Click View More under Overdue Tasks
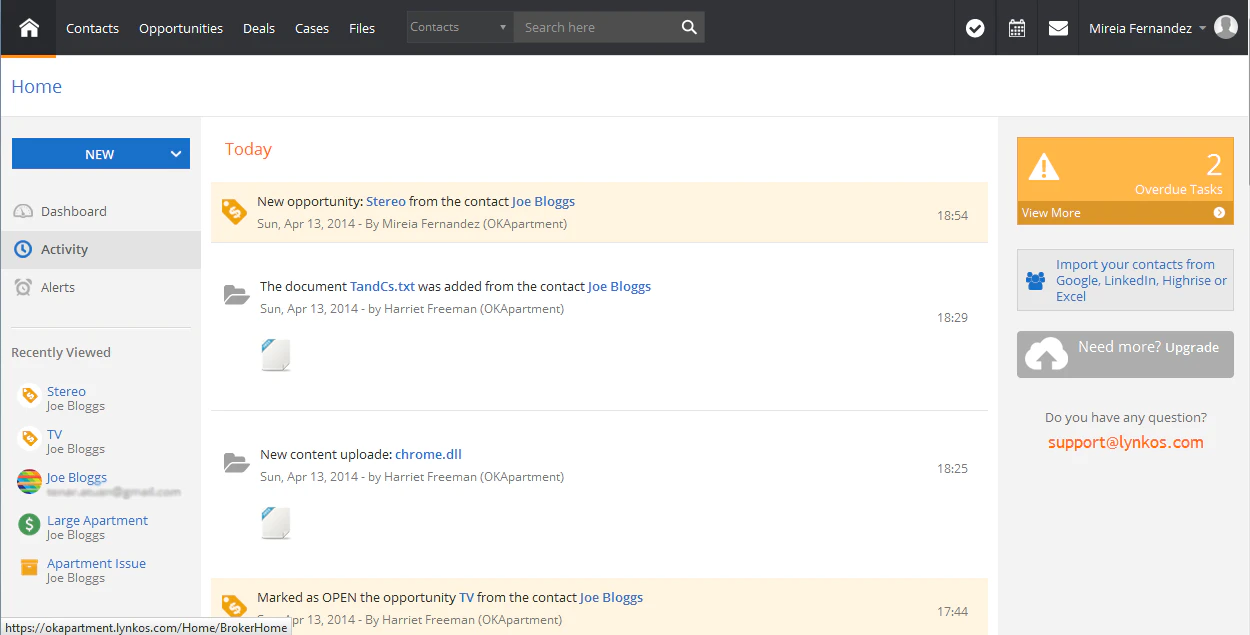Screen dimensions: 1250x635 coord(1051,212)
